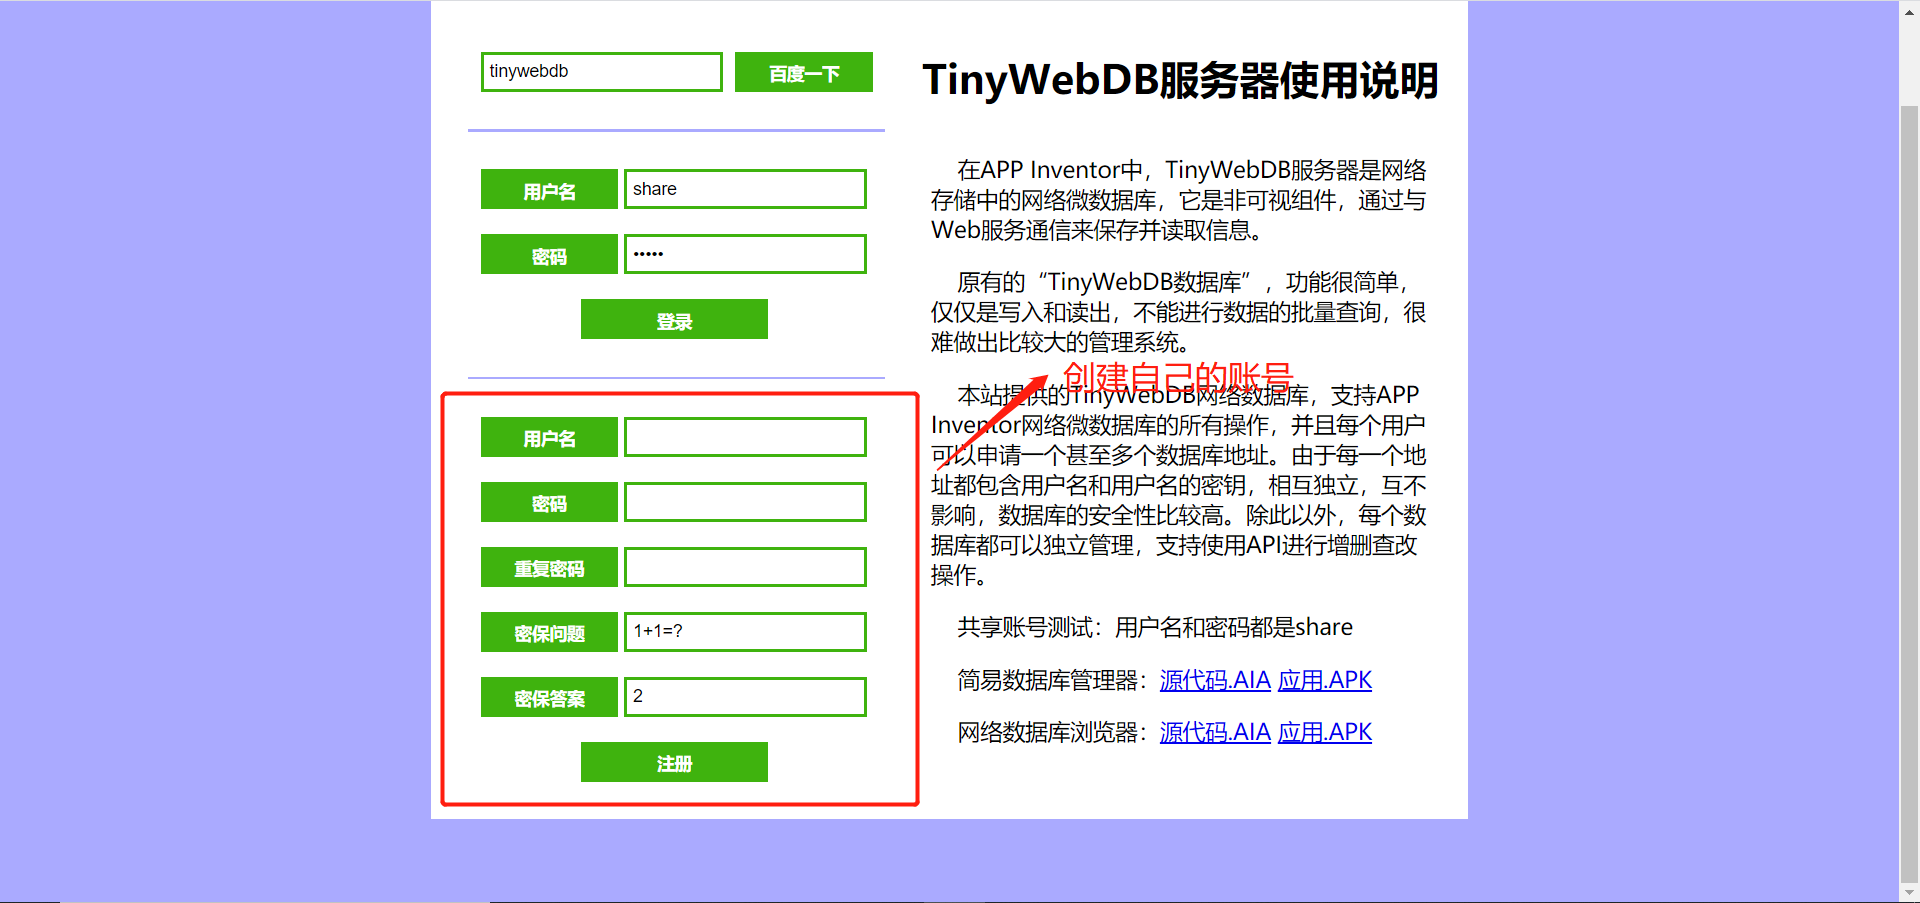The image size is (1920, 903).
Task: Click the login 用户名 green label
Action: click(x=549, y=189)
